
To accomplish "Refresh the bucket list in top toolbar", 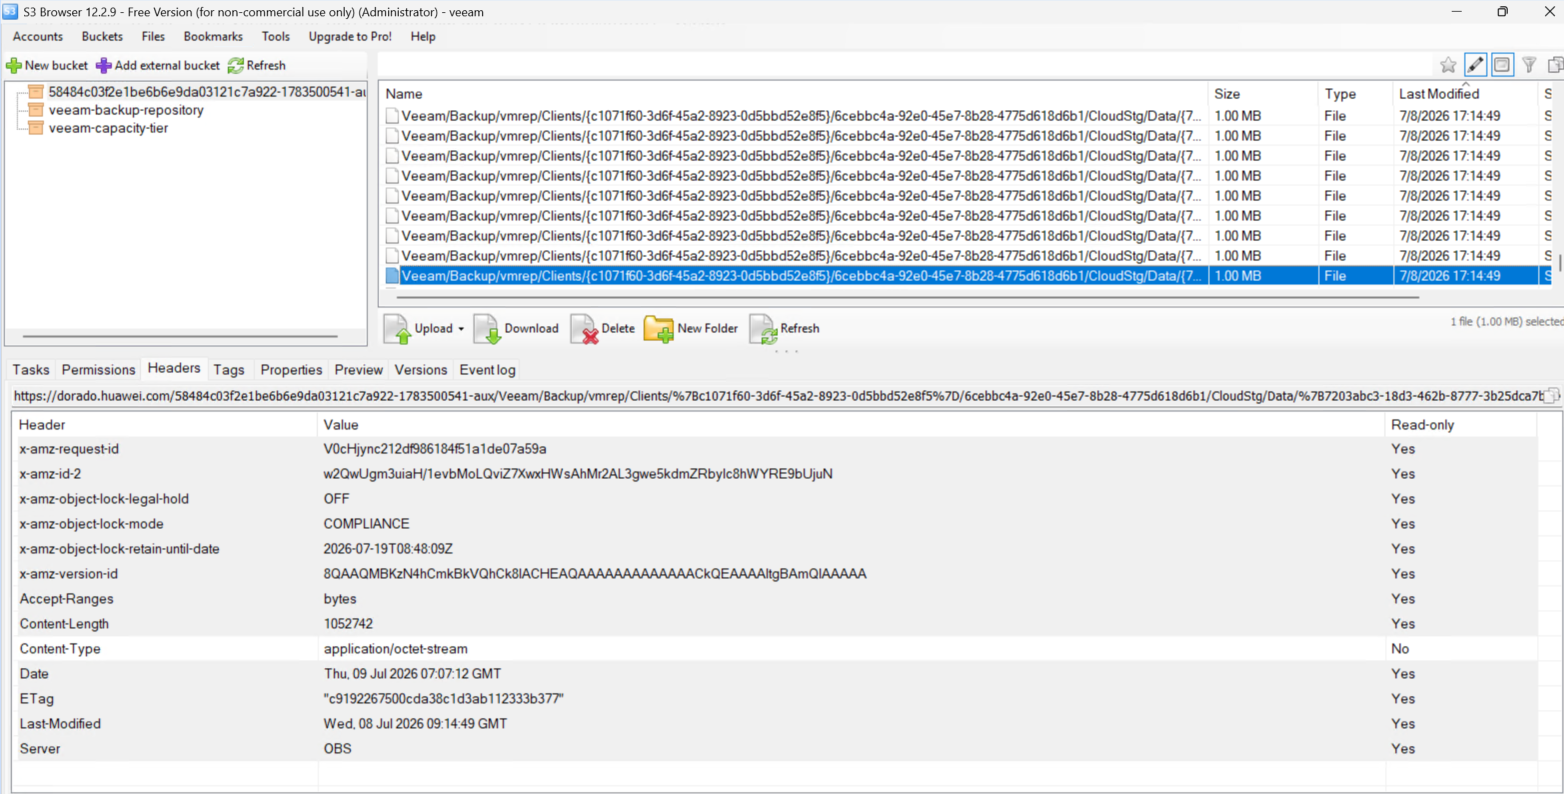I will pyautogui.click(x=257, y=66).
